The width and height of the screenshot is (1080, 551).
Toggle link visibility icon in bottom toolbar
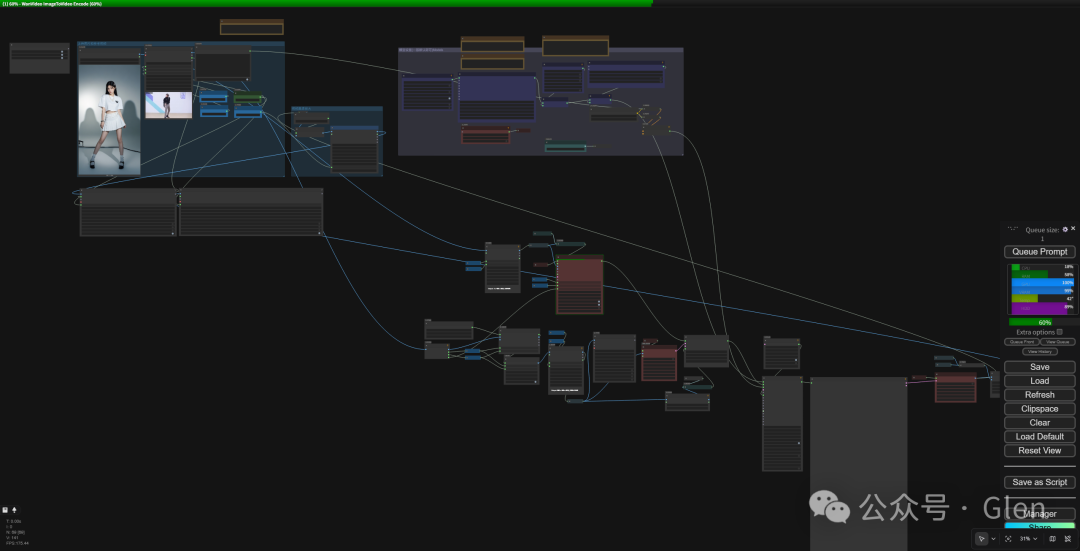(x=1068, y=539)
